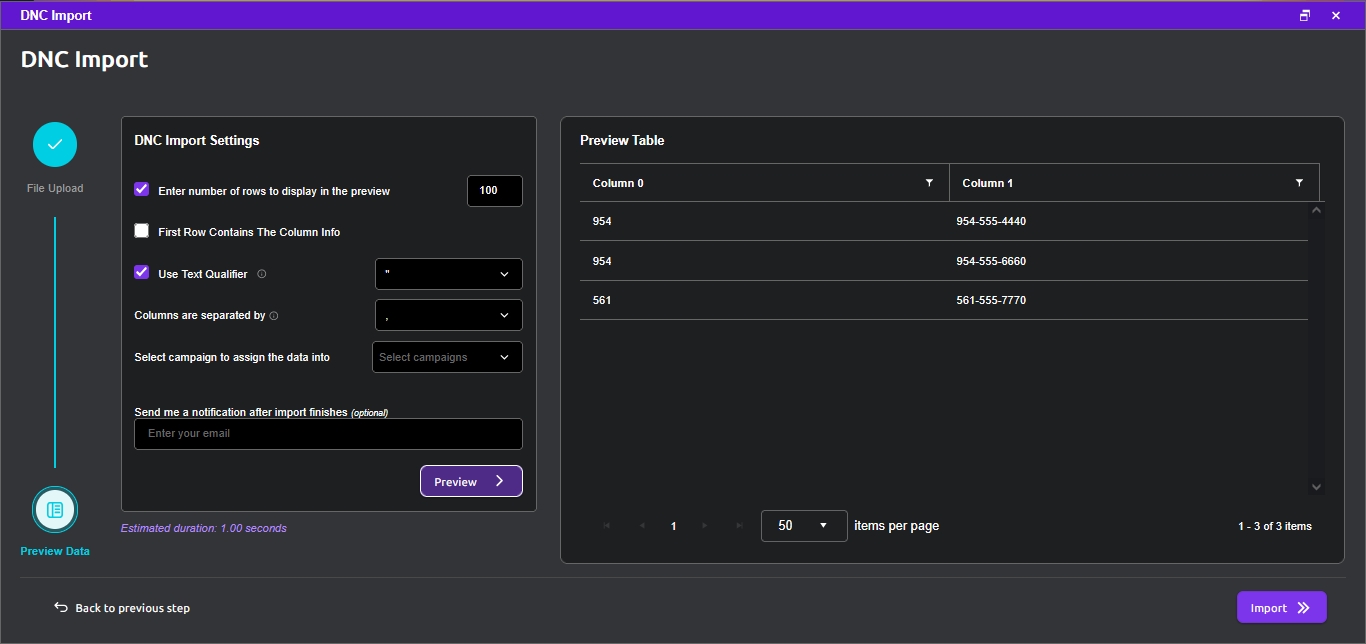
Task: Toggle rows to display in preview checkbox
Action: tap(142, 189)
